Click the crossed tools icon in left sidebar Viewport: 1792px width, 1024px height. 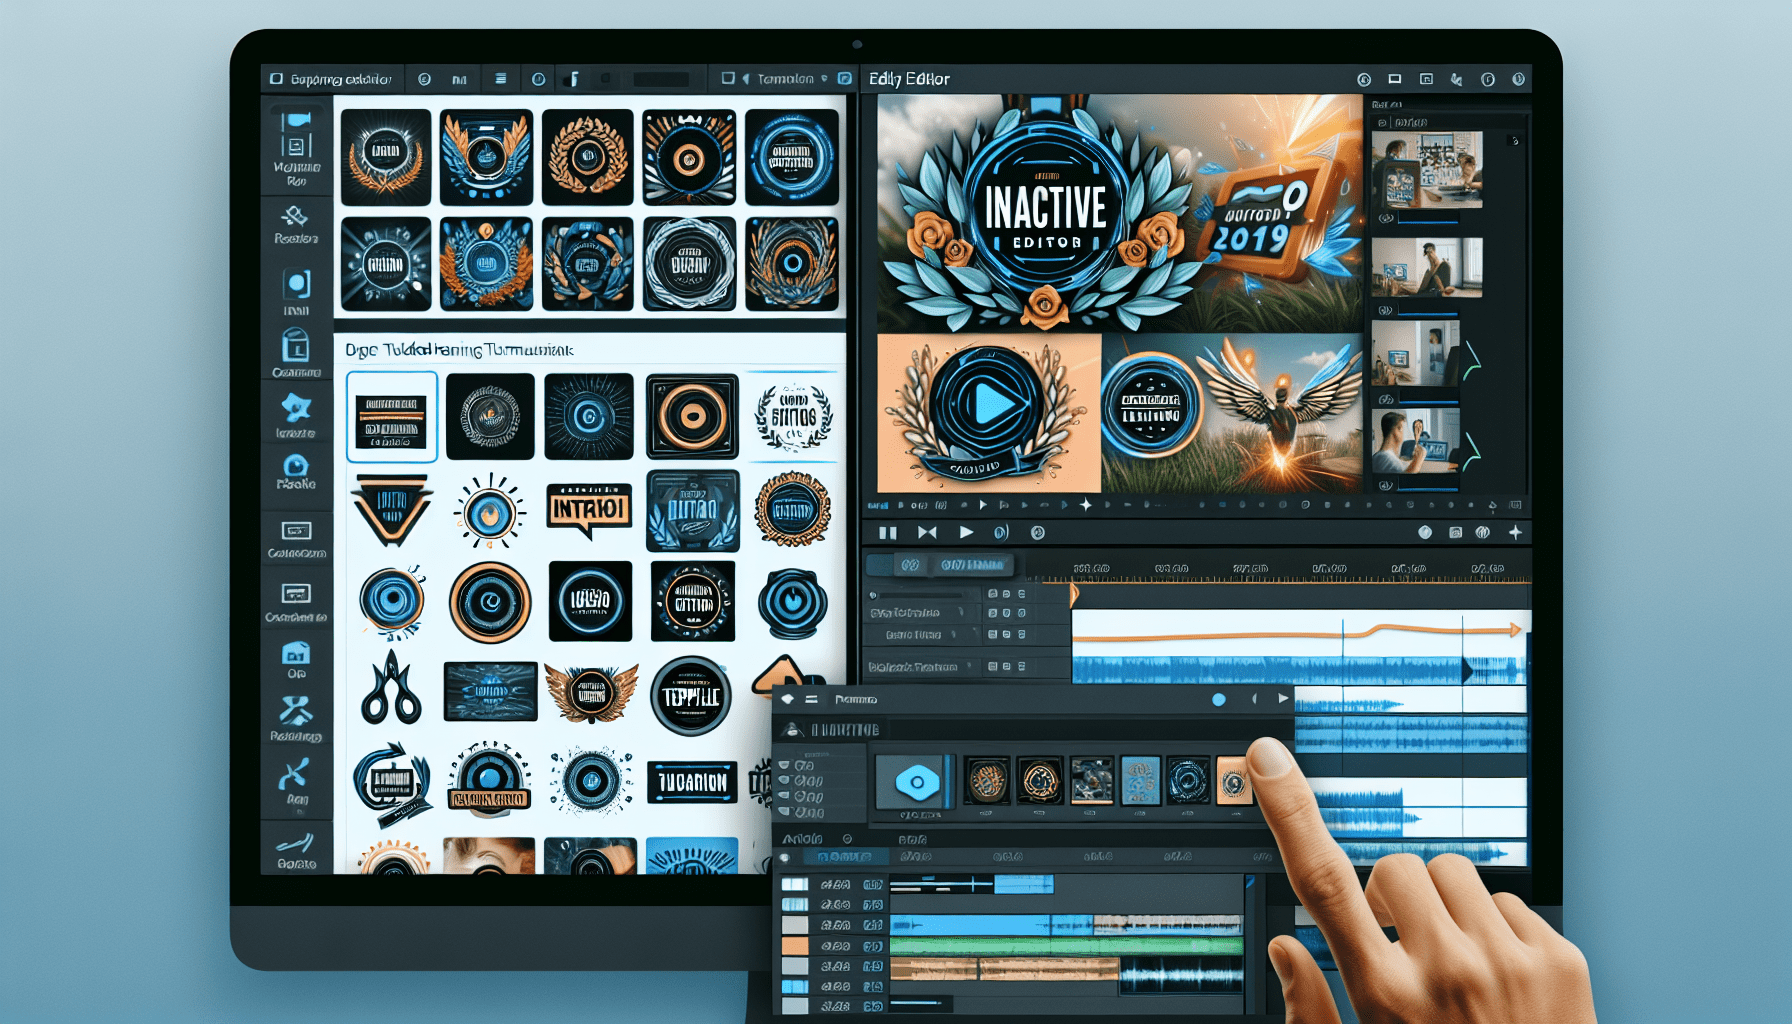click(x=296, y=711)
